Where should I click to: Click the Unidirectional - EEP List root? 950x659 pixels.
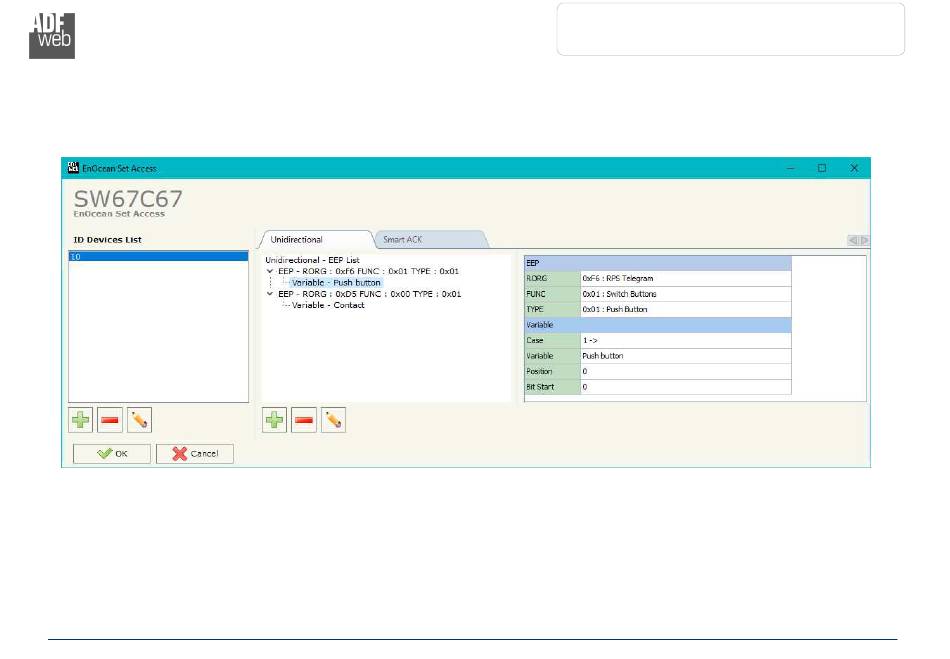coord(312,260)
